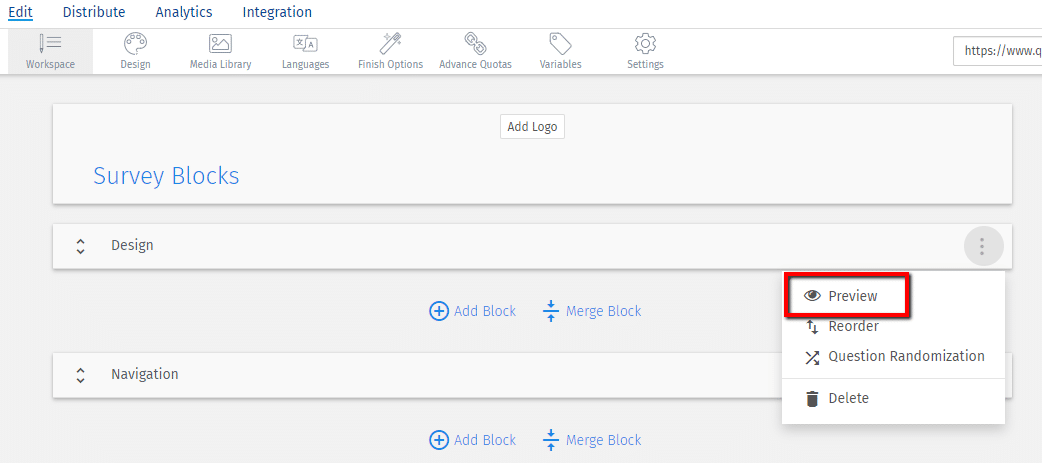Expand or collapse the Navigation block
The height and width of the screenshot is (463, 1042).
[80, 375]
